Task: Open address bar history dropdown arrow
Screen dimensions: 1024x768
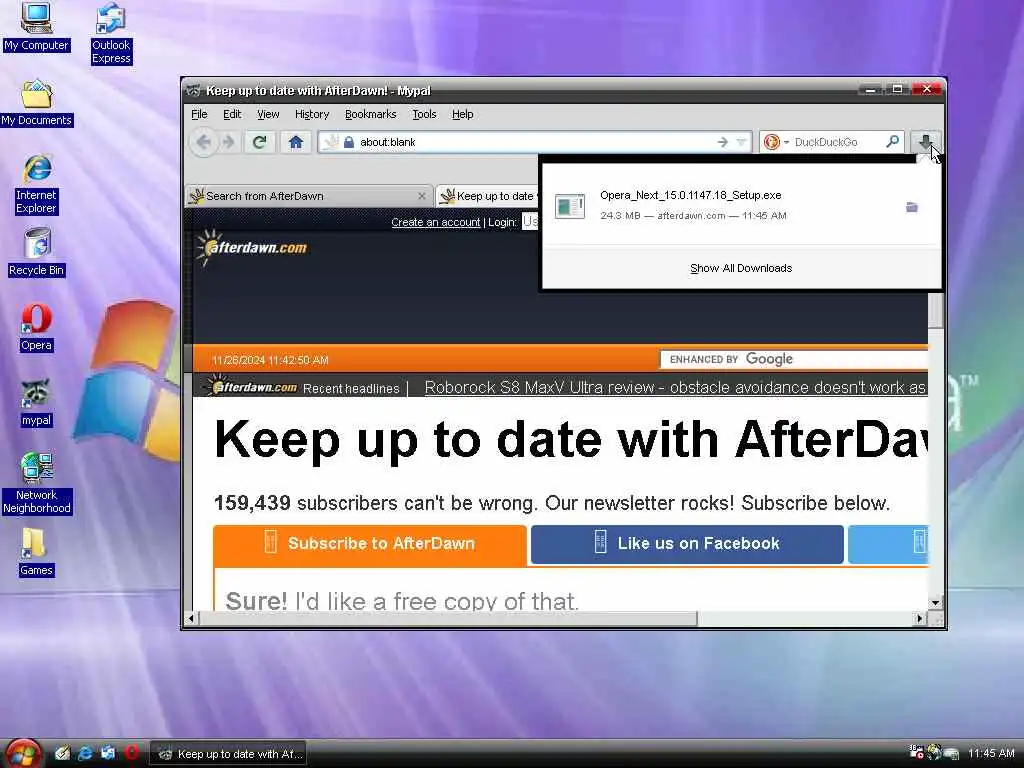Action: [x=741, y=142]
